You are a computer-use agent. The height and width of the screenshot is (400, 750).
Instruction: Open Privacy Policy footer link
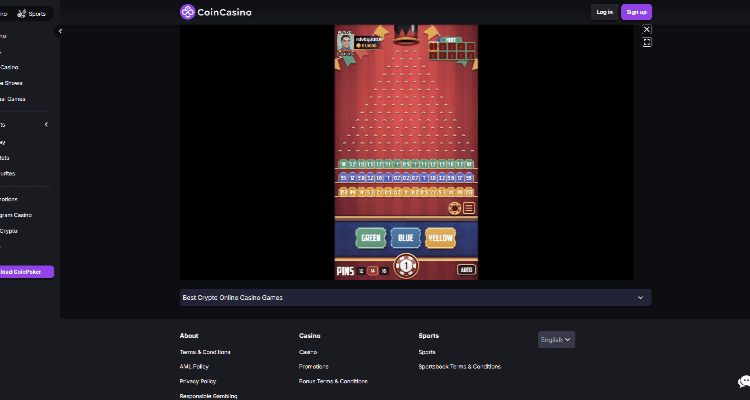pyautogui.click(x=198, y=381)
